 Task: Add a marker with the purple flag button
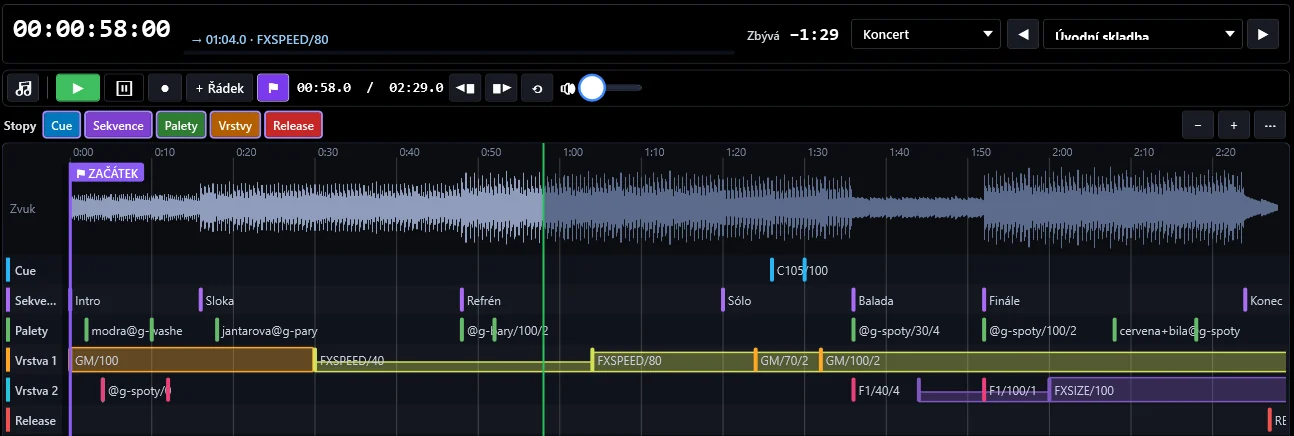273,88
